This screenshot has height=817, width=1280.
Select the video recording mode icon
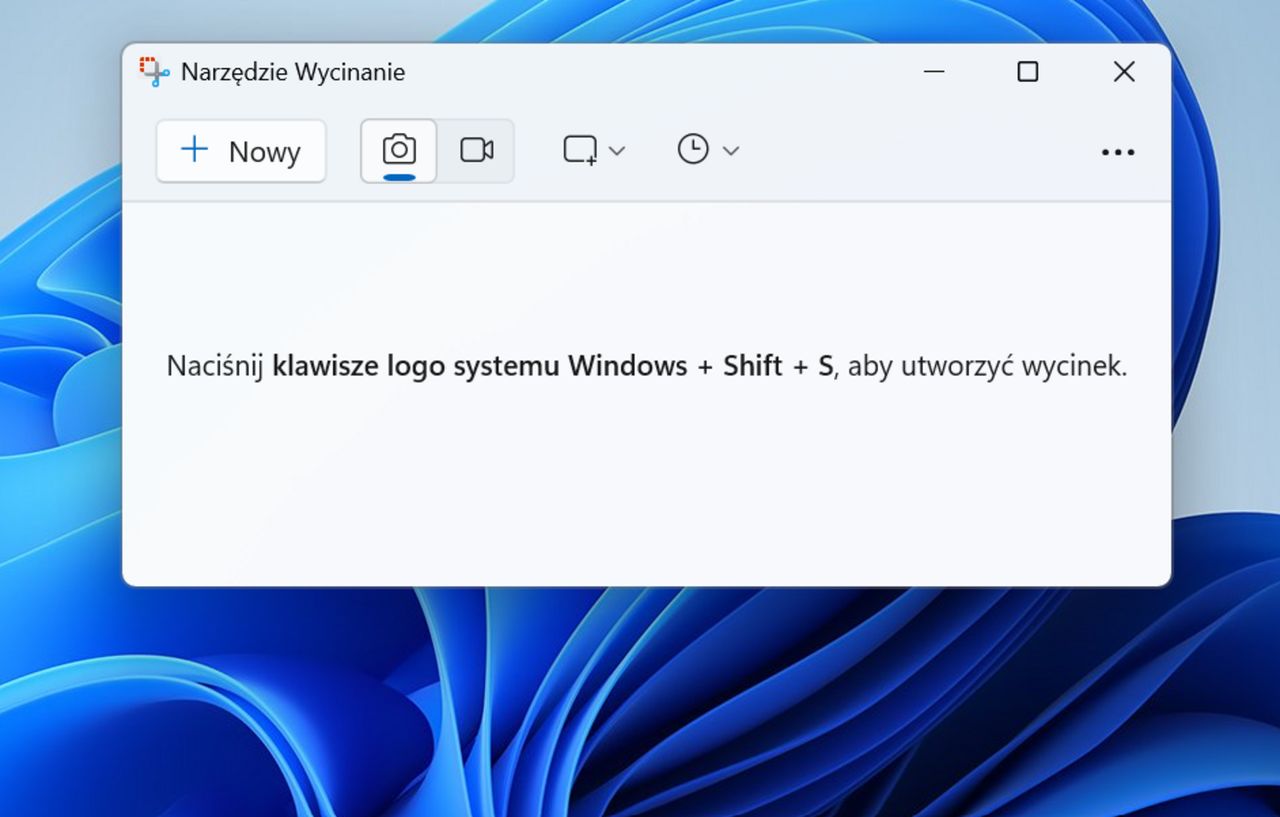477,150
